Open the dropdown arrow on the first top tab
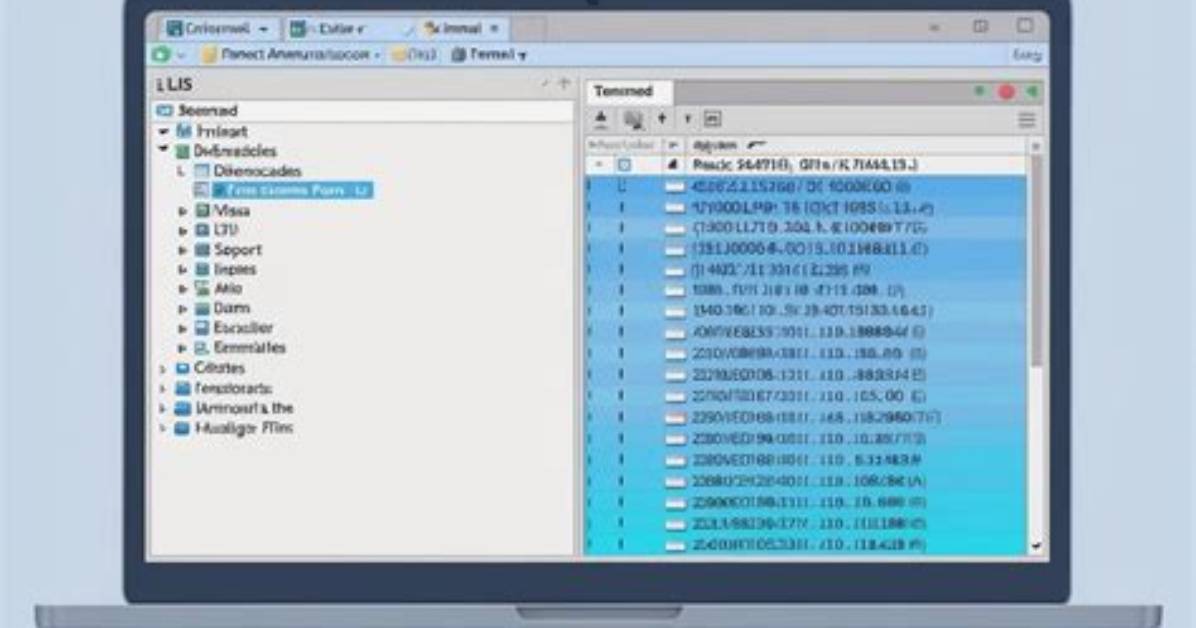This screenshot has height=628, width=1196. 263,29
